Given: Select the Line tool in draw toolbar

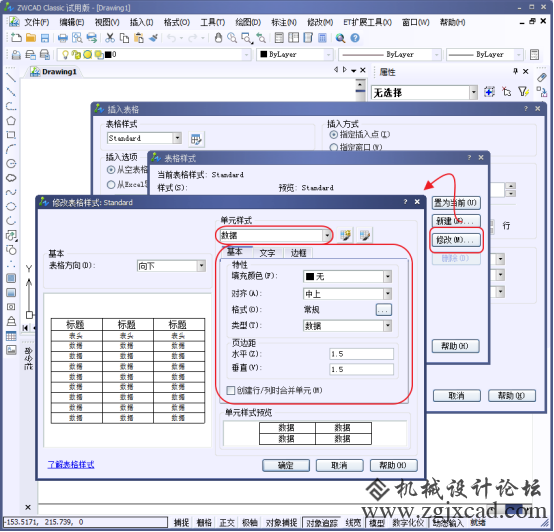Looking at the screenshot, I should (x=11, y=77).
